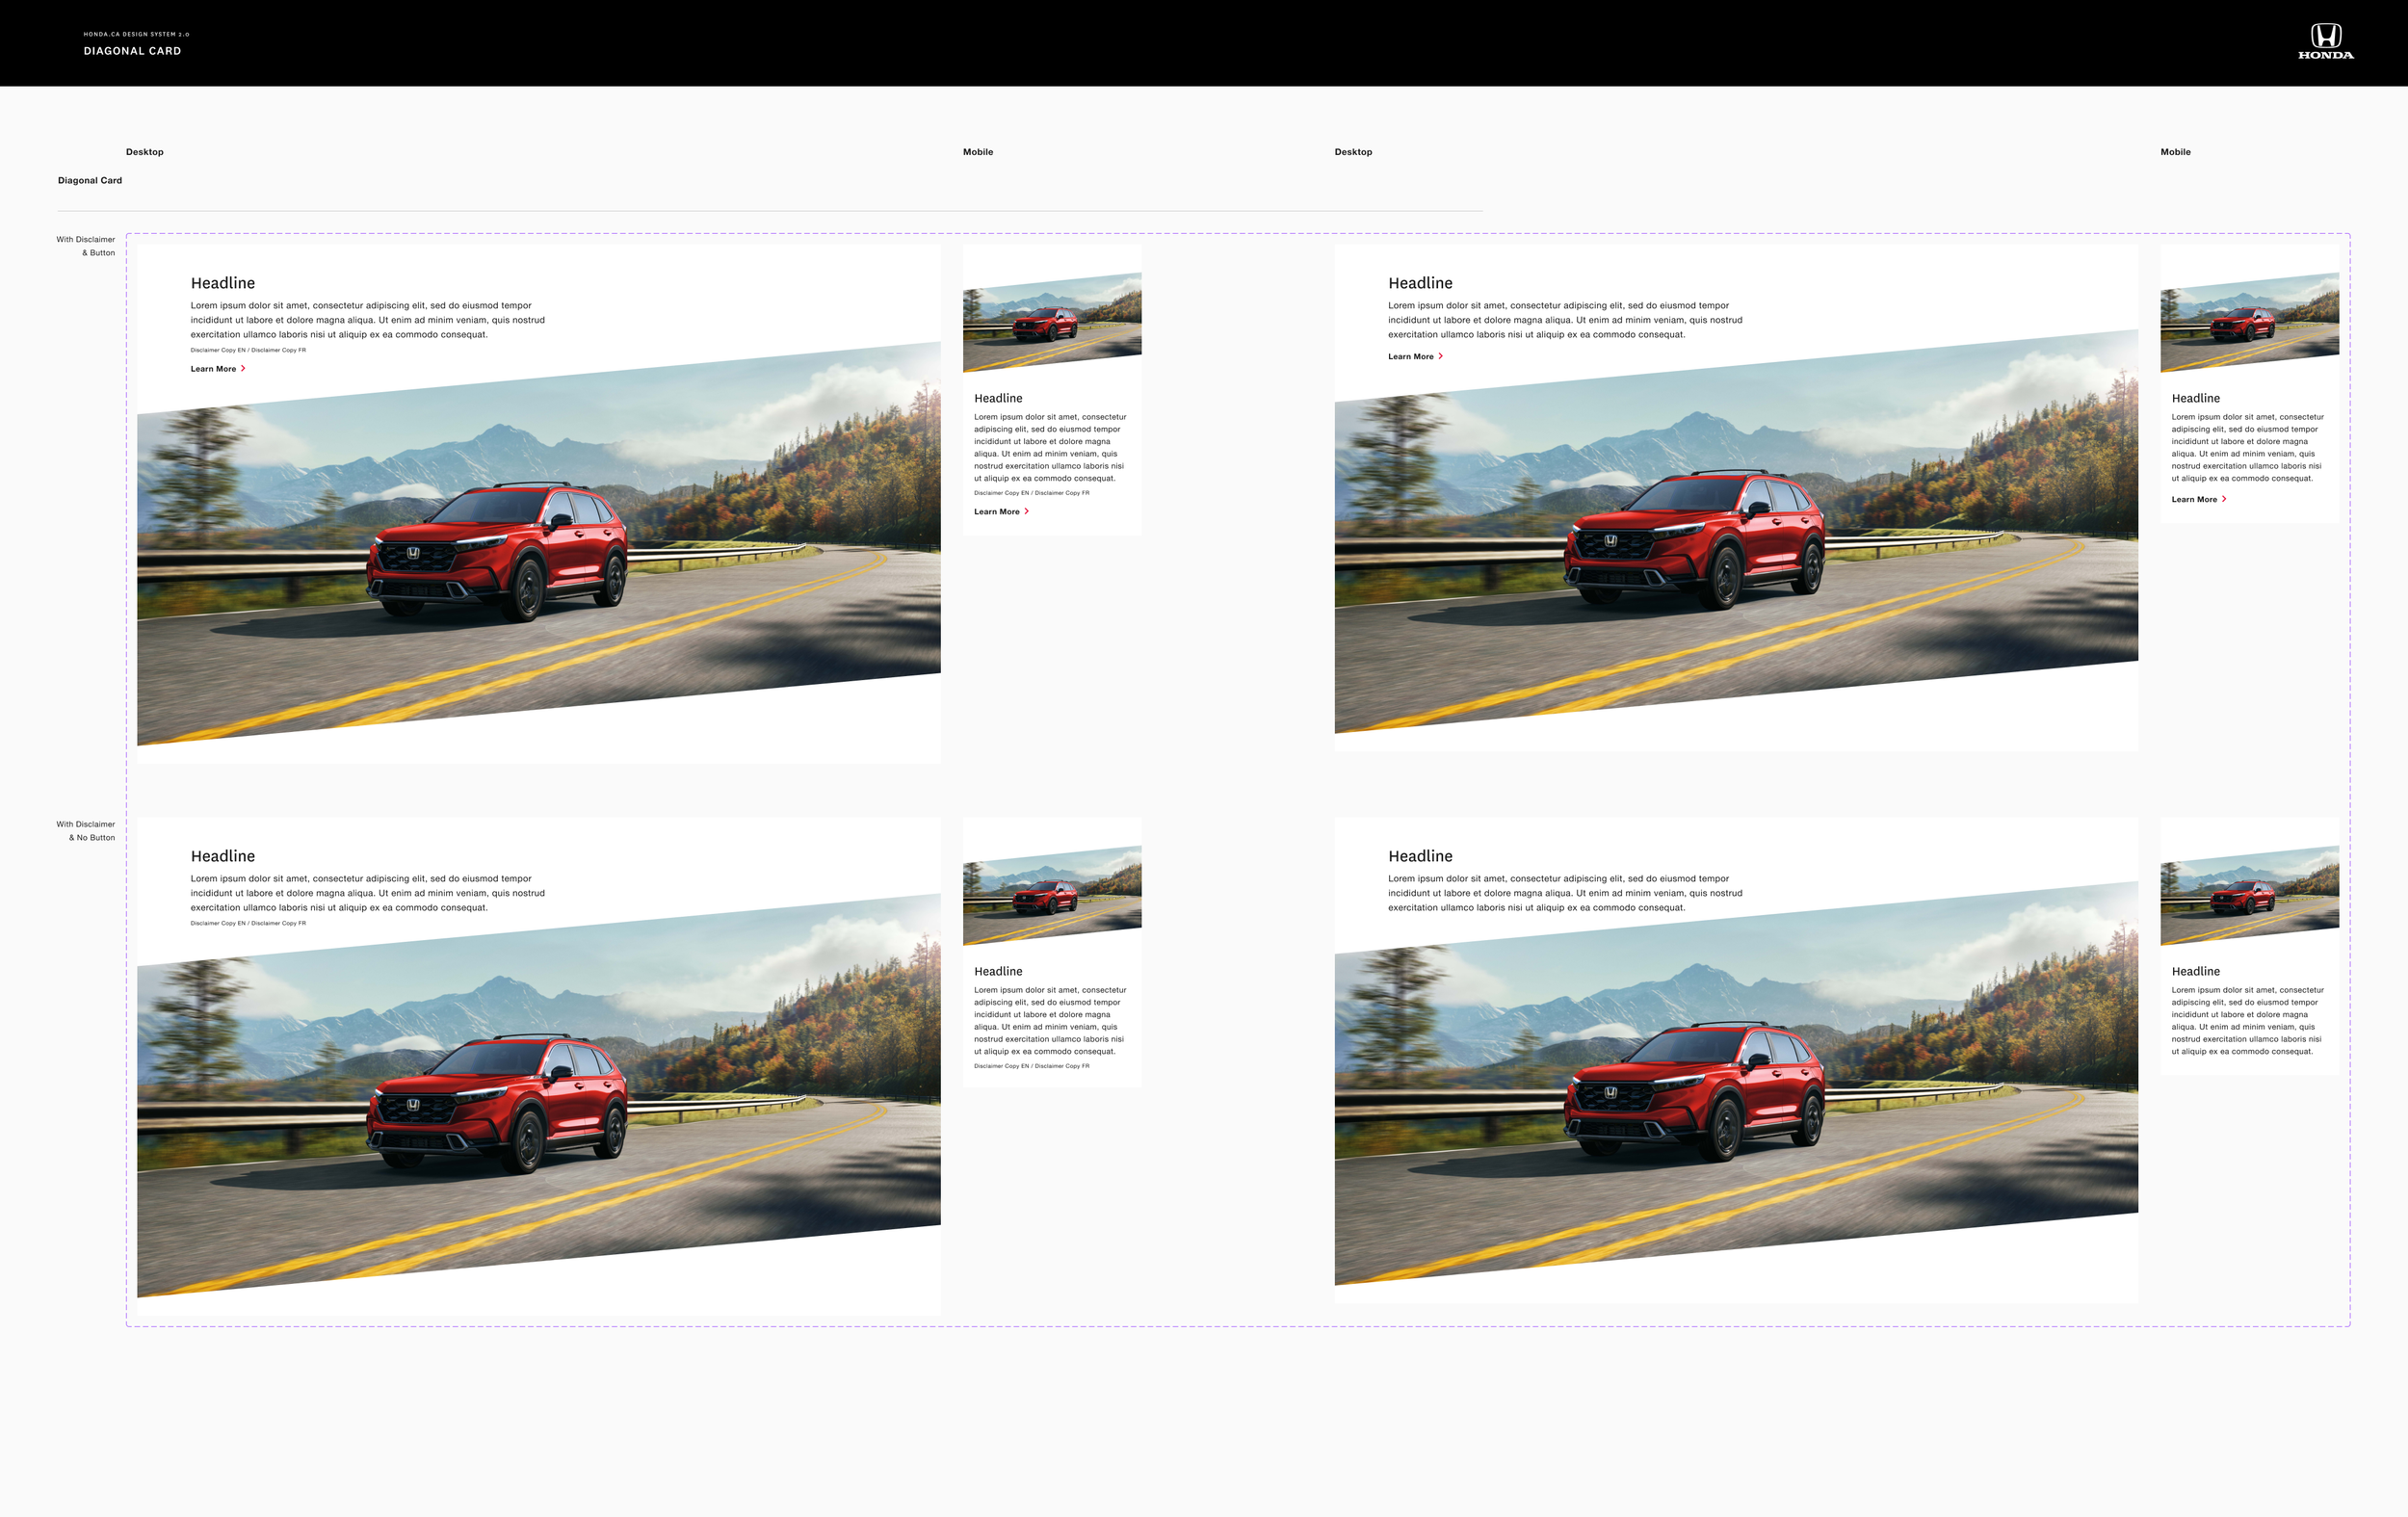2408x1517 pixels.
Task: Click Learn More in mobile card with disclaimer copy
Action: [x=996, y=512]
